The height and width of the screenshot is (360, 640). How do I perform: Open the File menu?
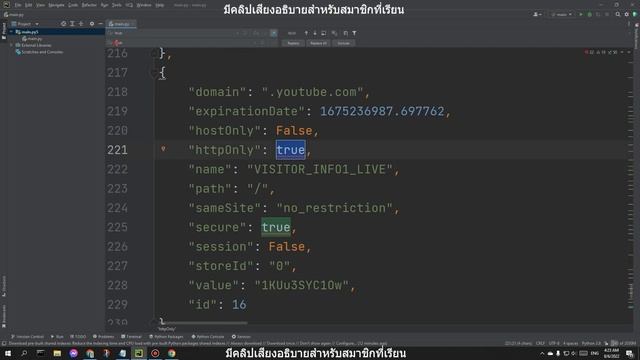tap(18, 5)
